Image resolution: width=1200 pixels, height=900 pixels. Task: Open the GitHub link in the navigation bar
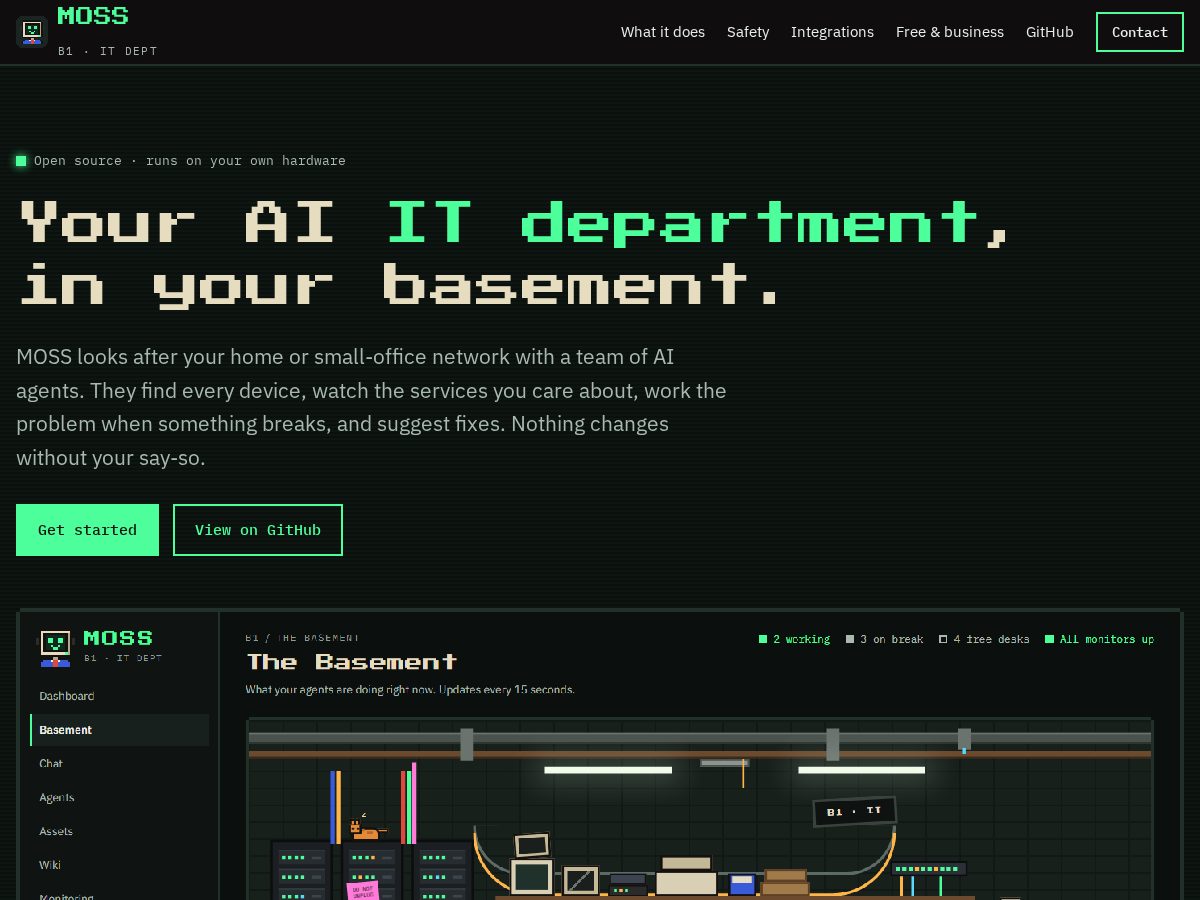pos(1050,32)
